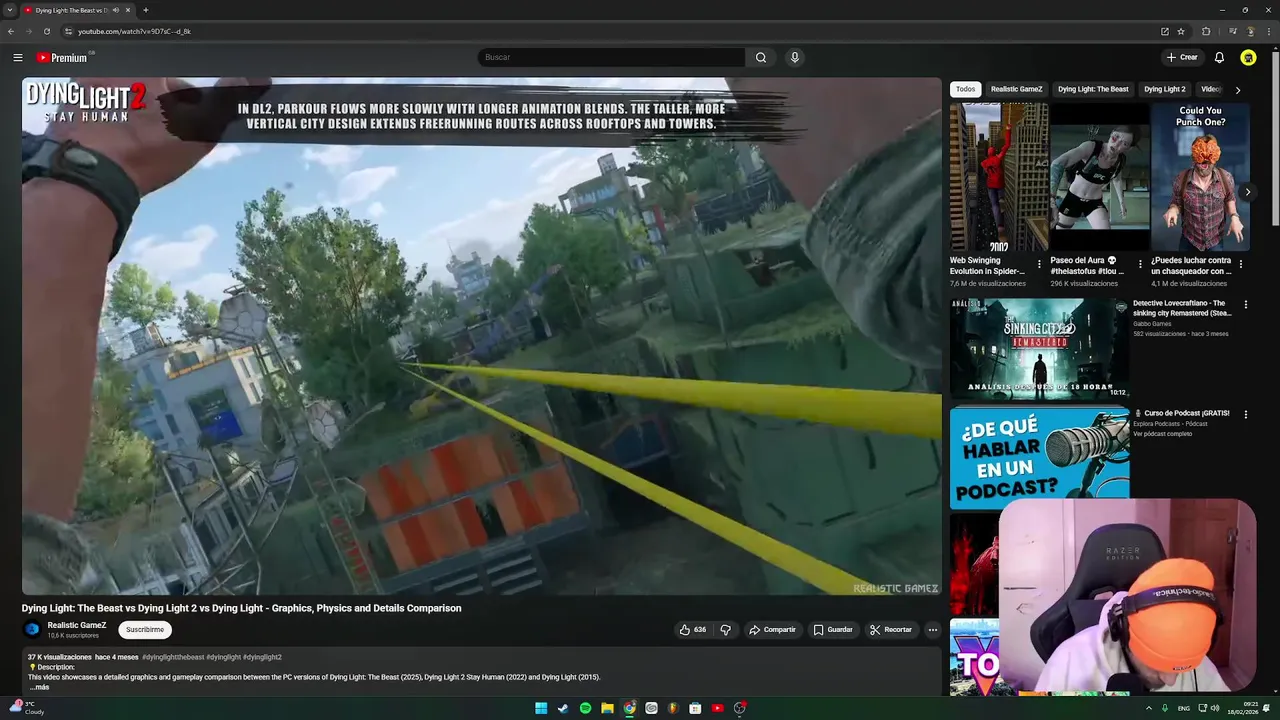Dislike the video

point(726,630)
